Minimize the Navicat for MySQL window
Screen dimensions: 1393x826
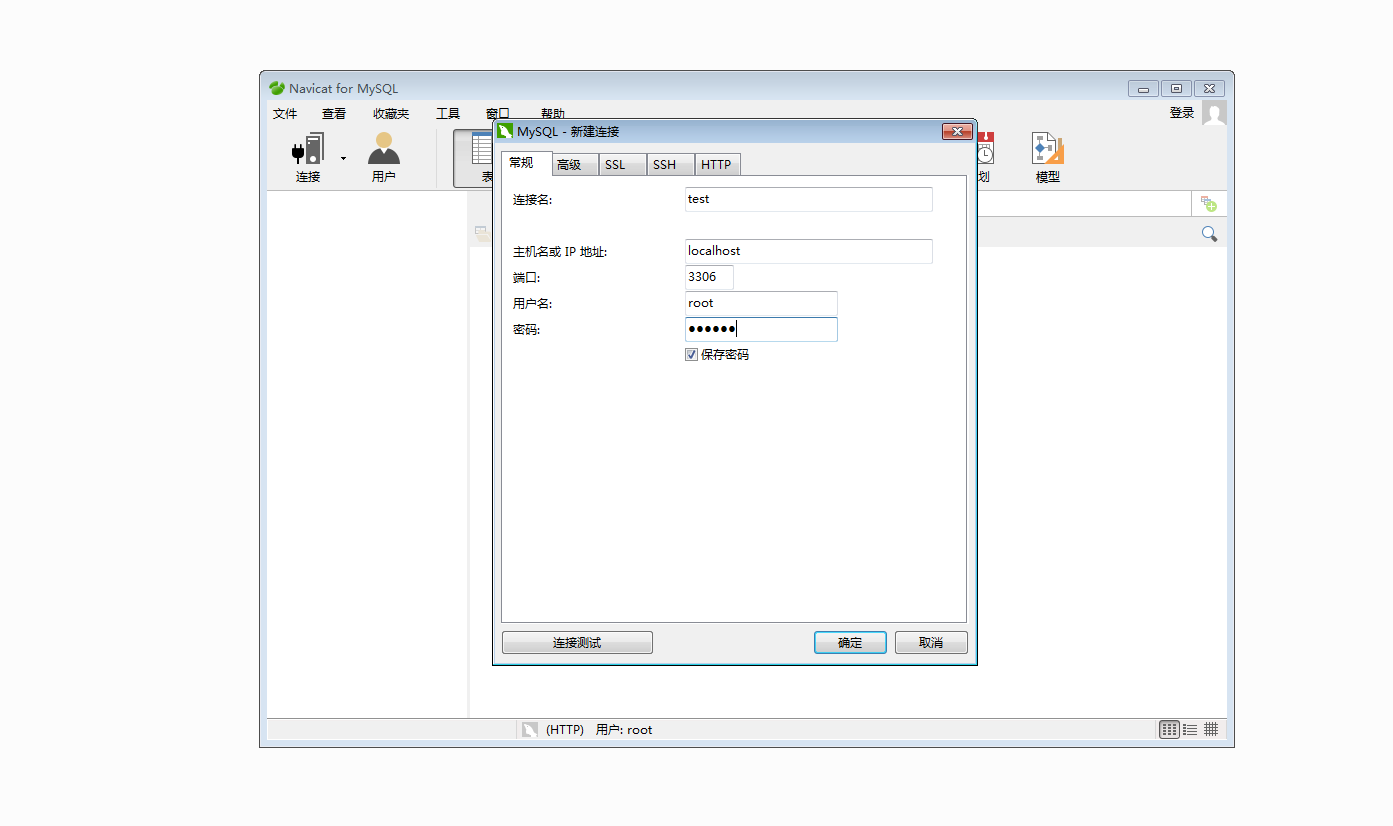1143,88
